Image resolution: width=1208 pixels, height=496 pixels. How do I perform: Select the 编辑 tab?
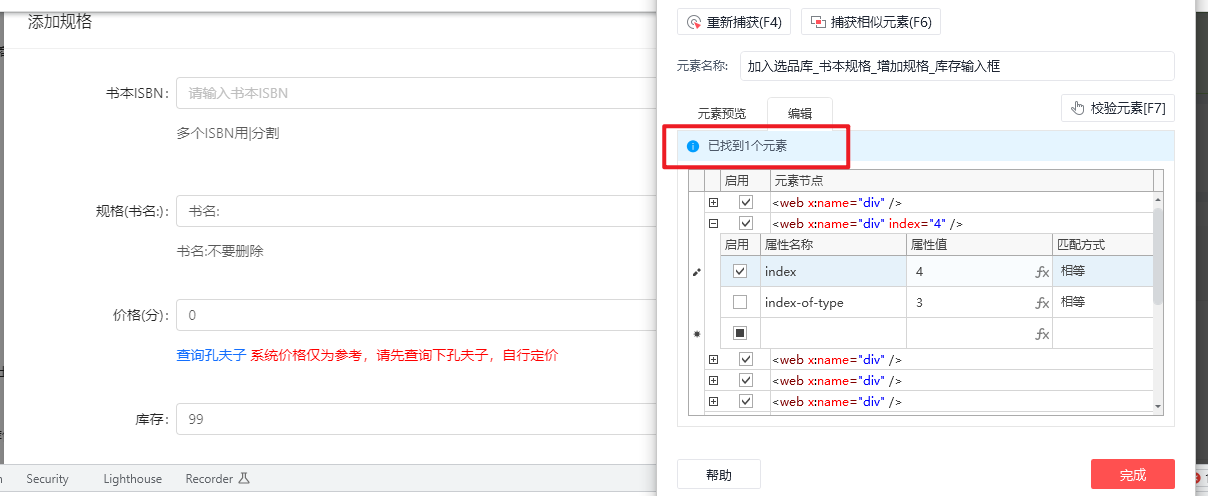(x=800, y=114)
